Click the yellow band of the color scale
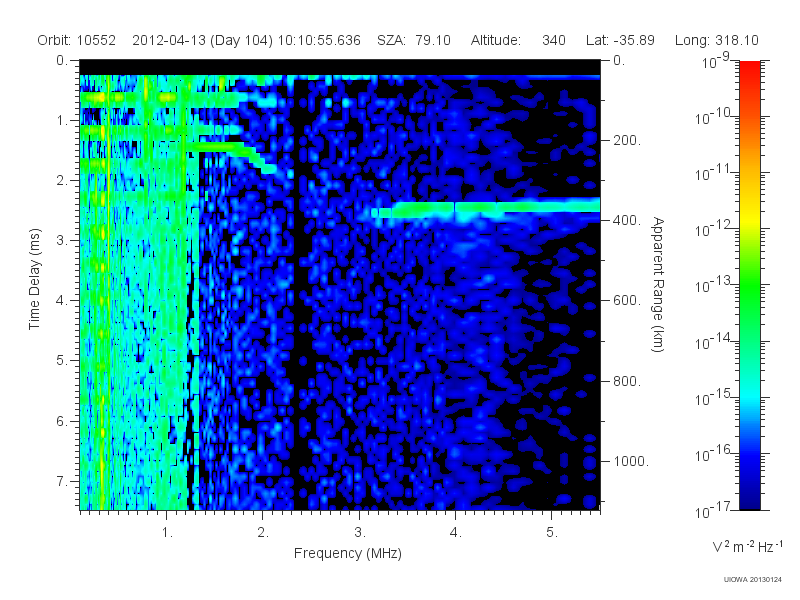This screenshot has height=600, width=800. [749, 217]
